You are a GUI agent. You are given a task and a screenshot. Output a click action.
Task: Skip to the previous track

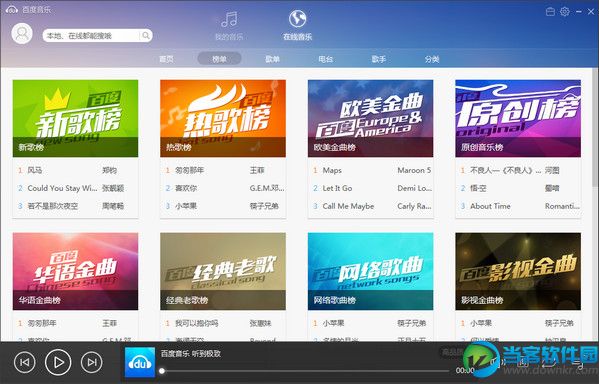[24, 362]
